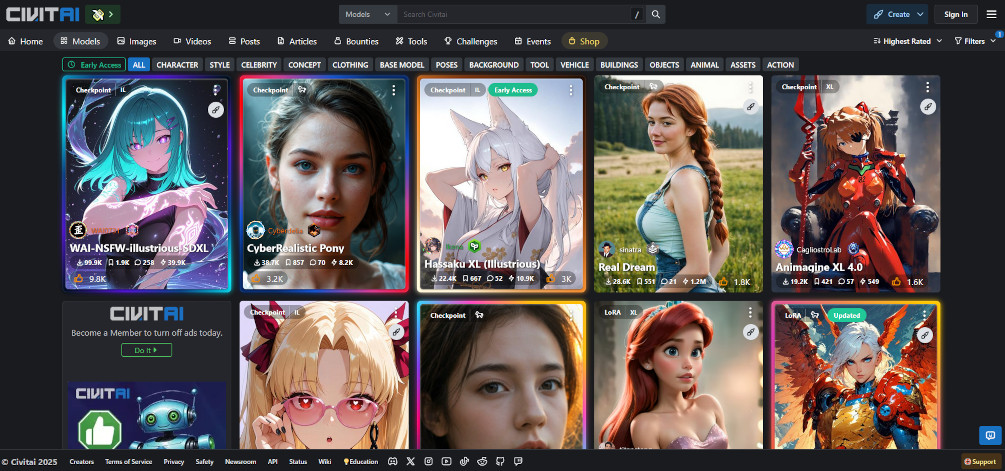The image size is (1005, 471).
Task: Toggle the CHARACTER category chip
Action: pyautogui.click(x=178, y=65)
